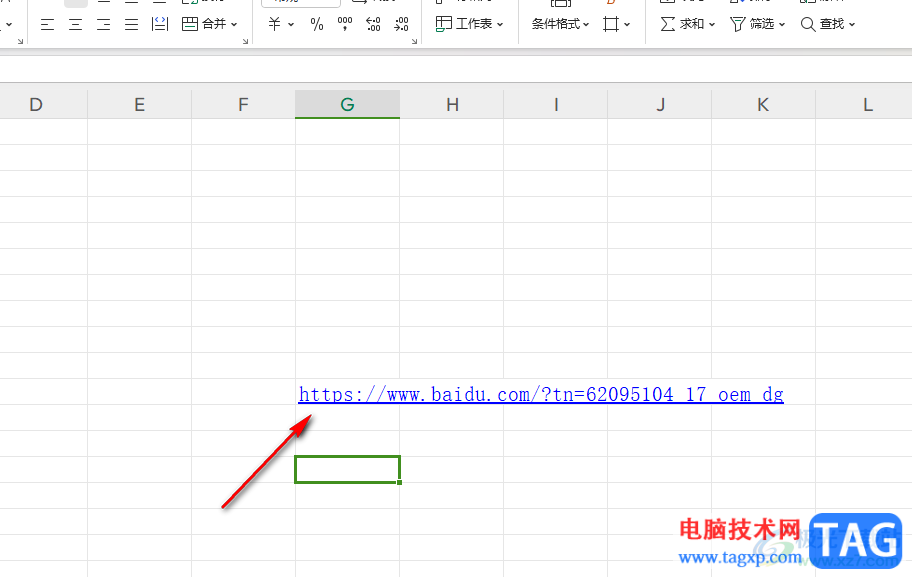Viewport: 912px width, 577px height.
Task: Click the justify alignment icon
Action: pos(131,24)
